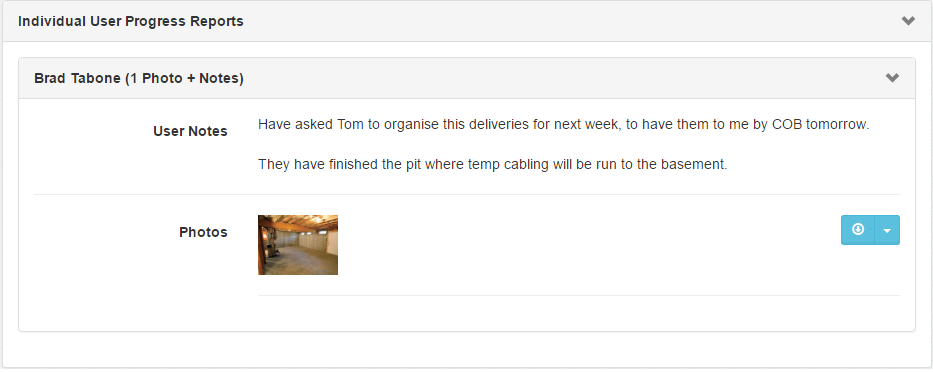The width and height of the screenshot is (933, 372).
Task: Select the Photos label
Action: pos(203,232)
